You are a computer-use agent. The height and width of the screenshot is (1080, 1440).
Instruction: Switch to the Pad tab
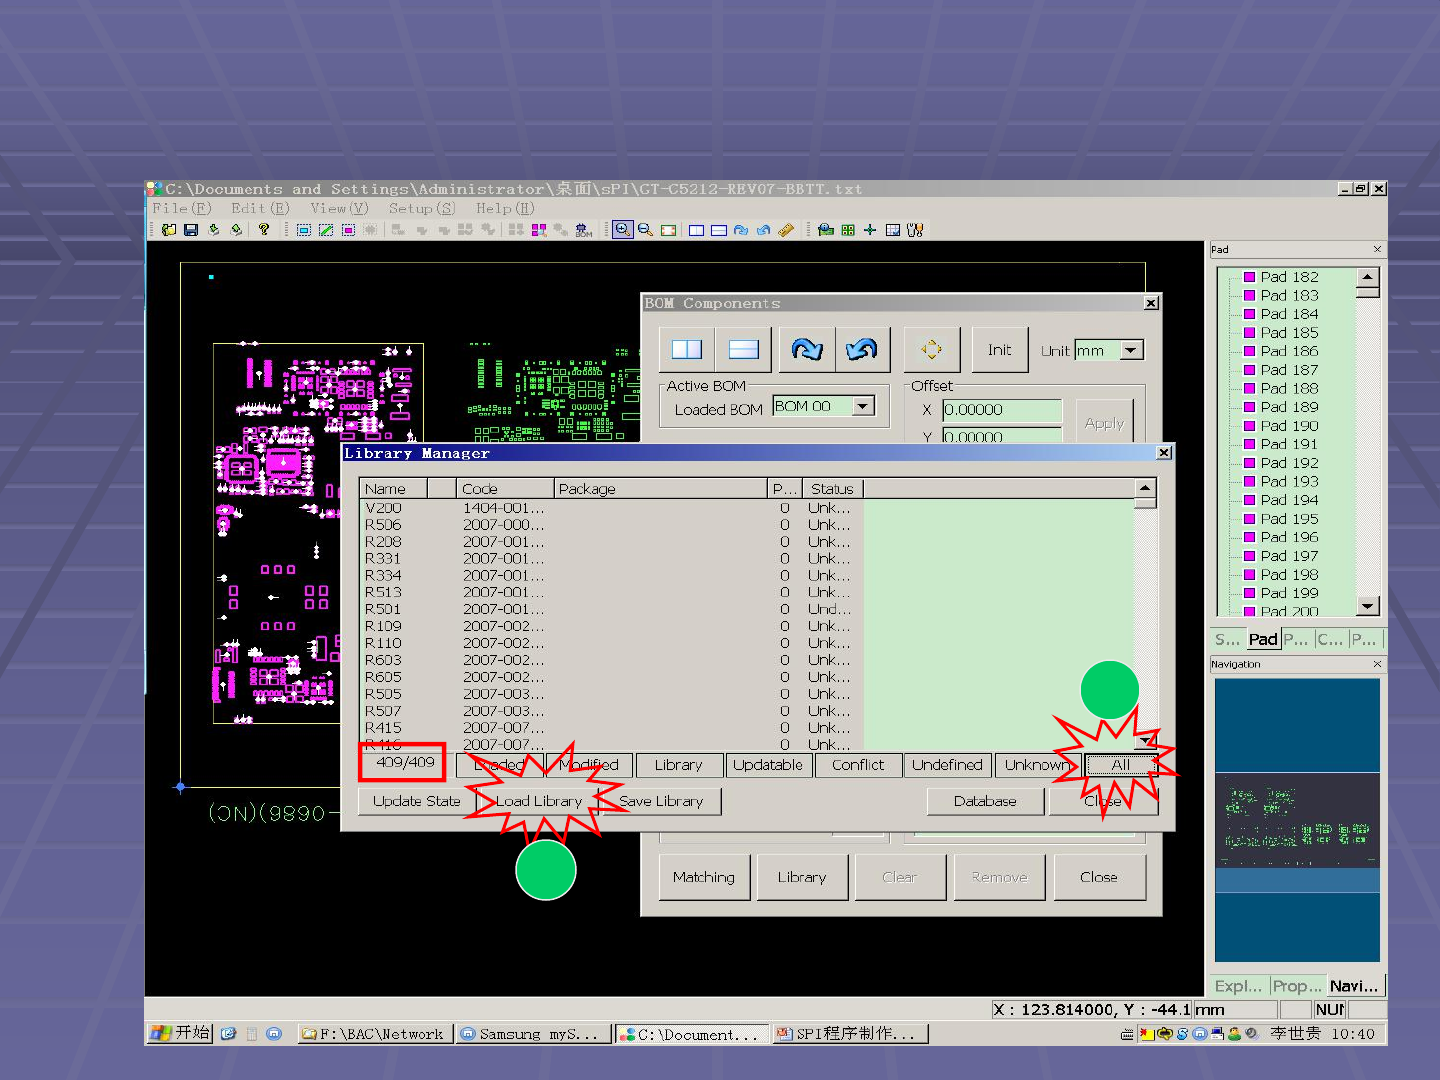pos(1263,639)
